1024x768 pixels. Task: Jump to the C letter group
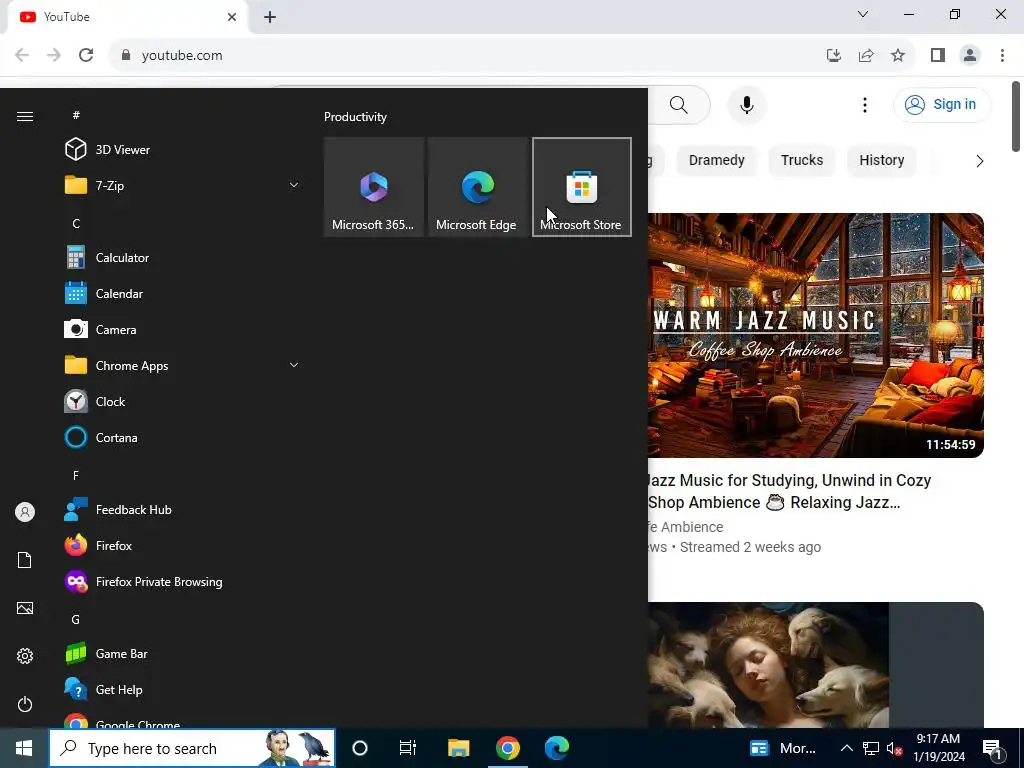pos(76,223)
